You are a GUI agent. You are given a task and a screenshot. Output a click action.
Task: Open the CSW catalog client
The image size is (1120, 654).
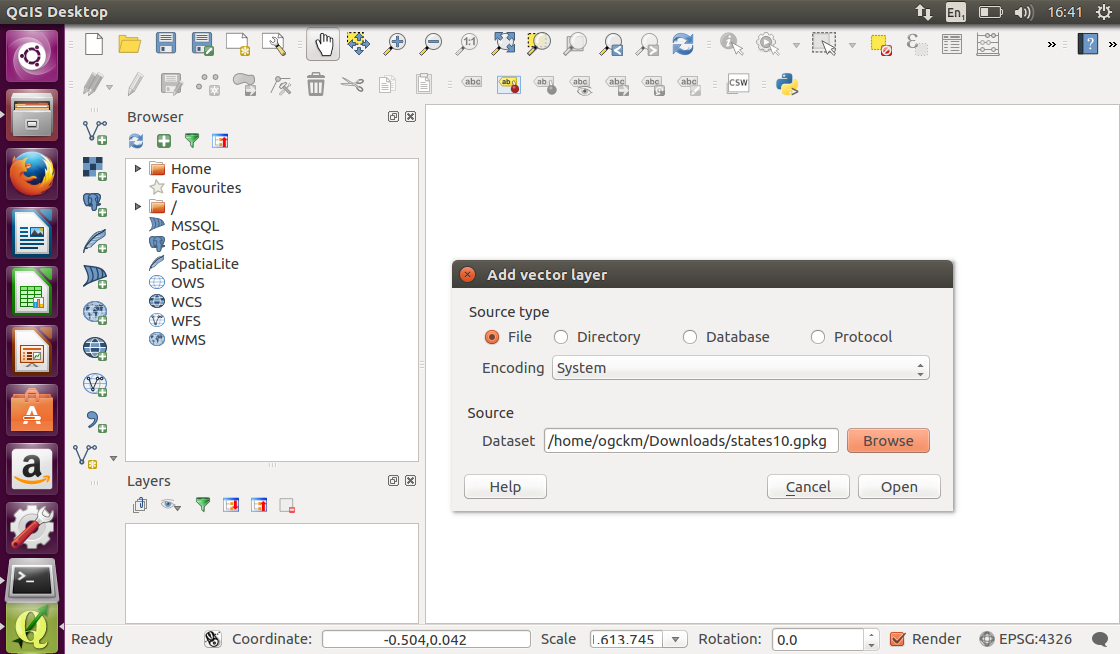[x=738, y=84]
